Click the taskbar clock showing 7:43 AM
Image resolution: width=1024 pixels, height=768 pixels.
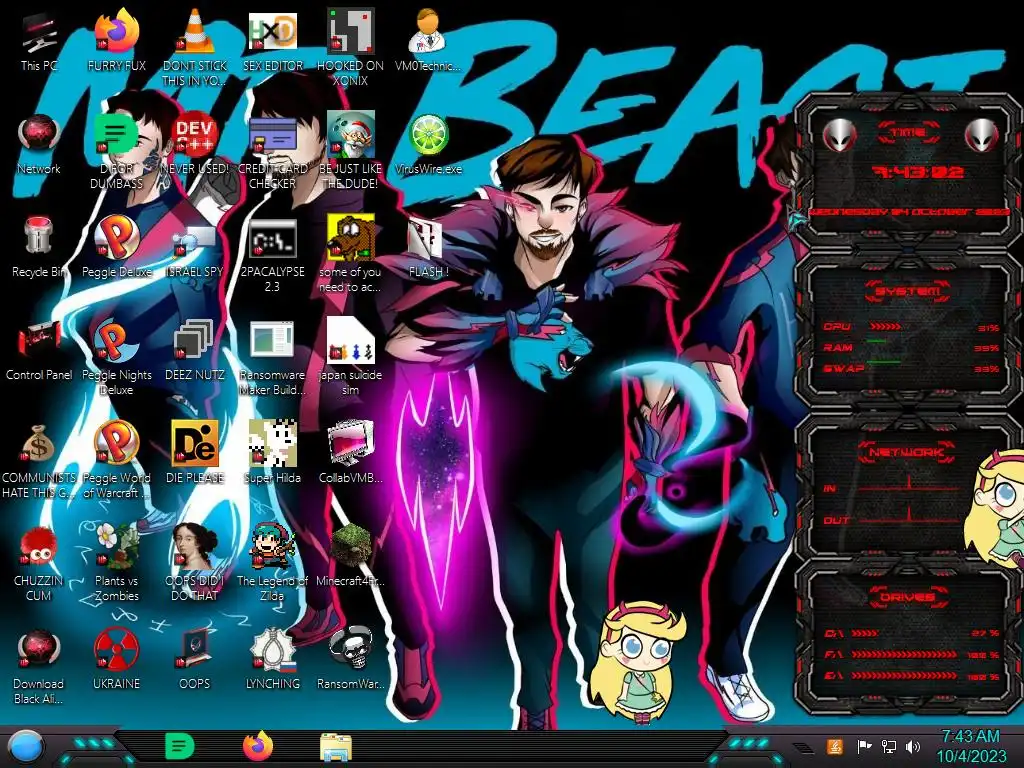[x=971, y=746]
